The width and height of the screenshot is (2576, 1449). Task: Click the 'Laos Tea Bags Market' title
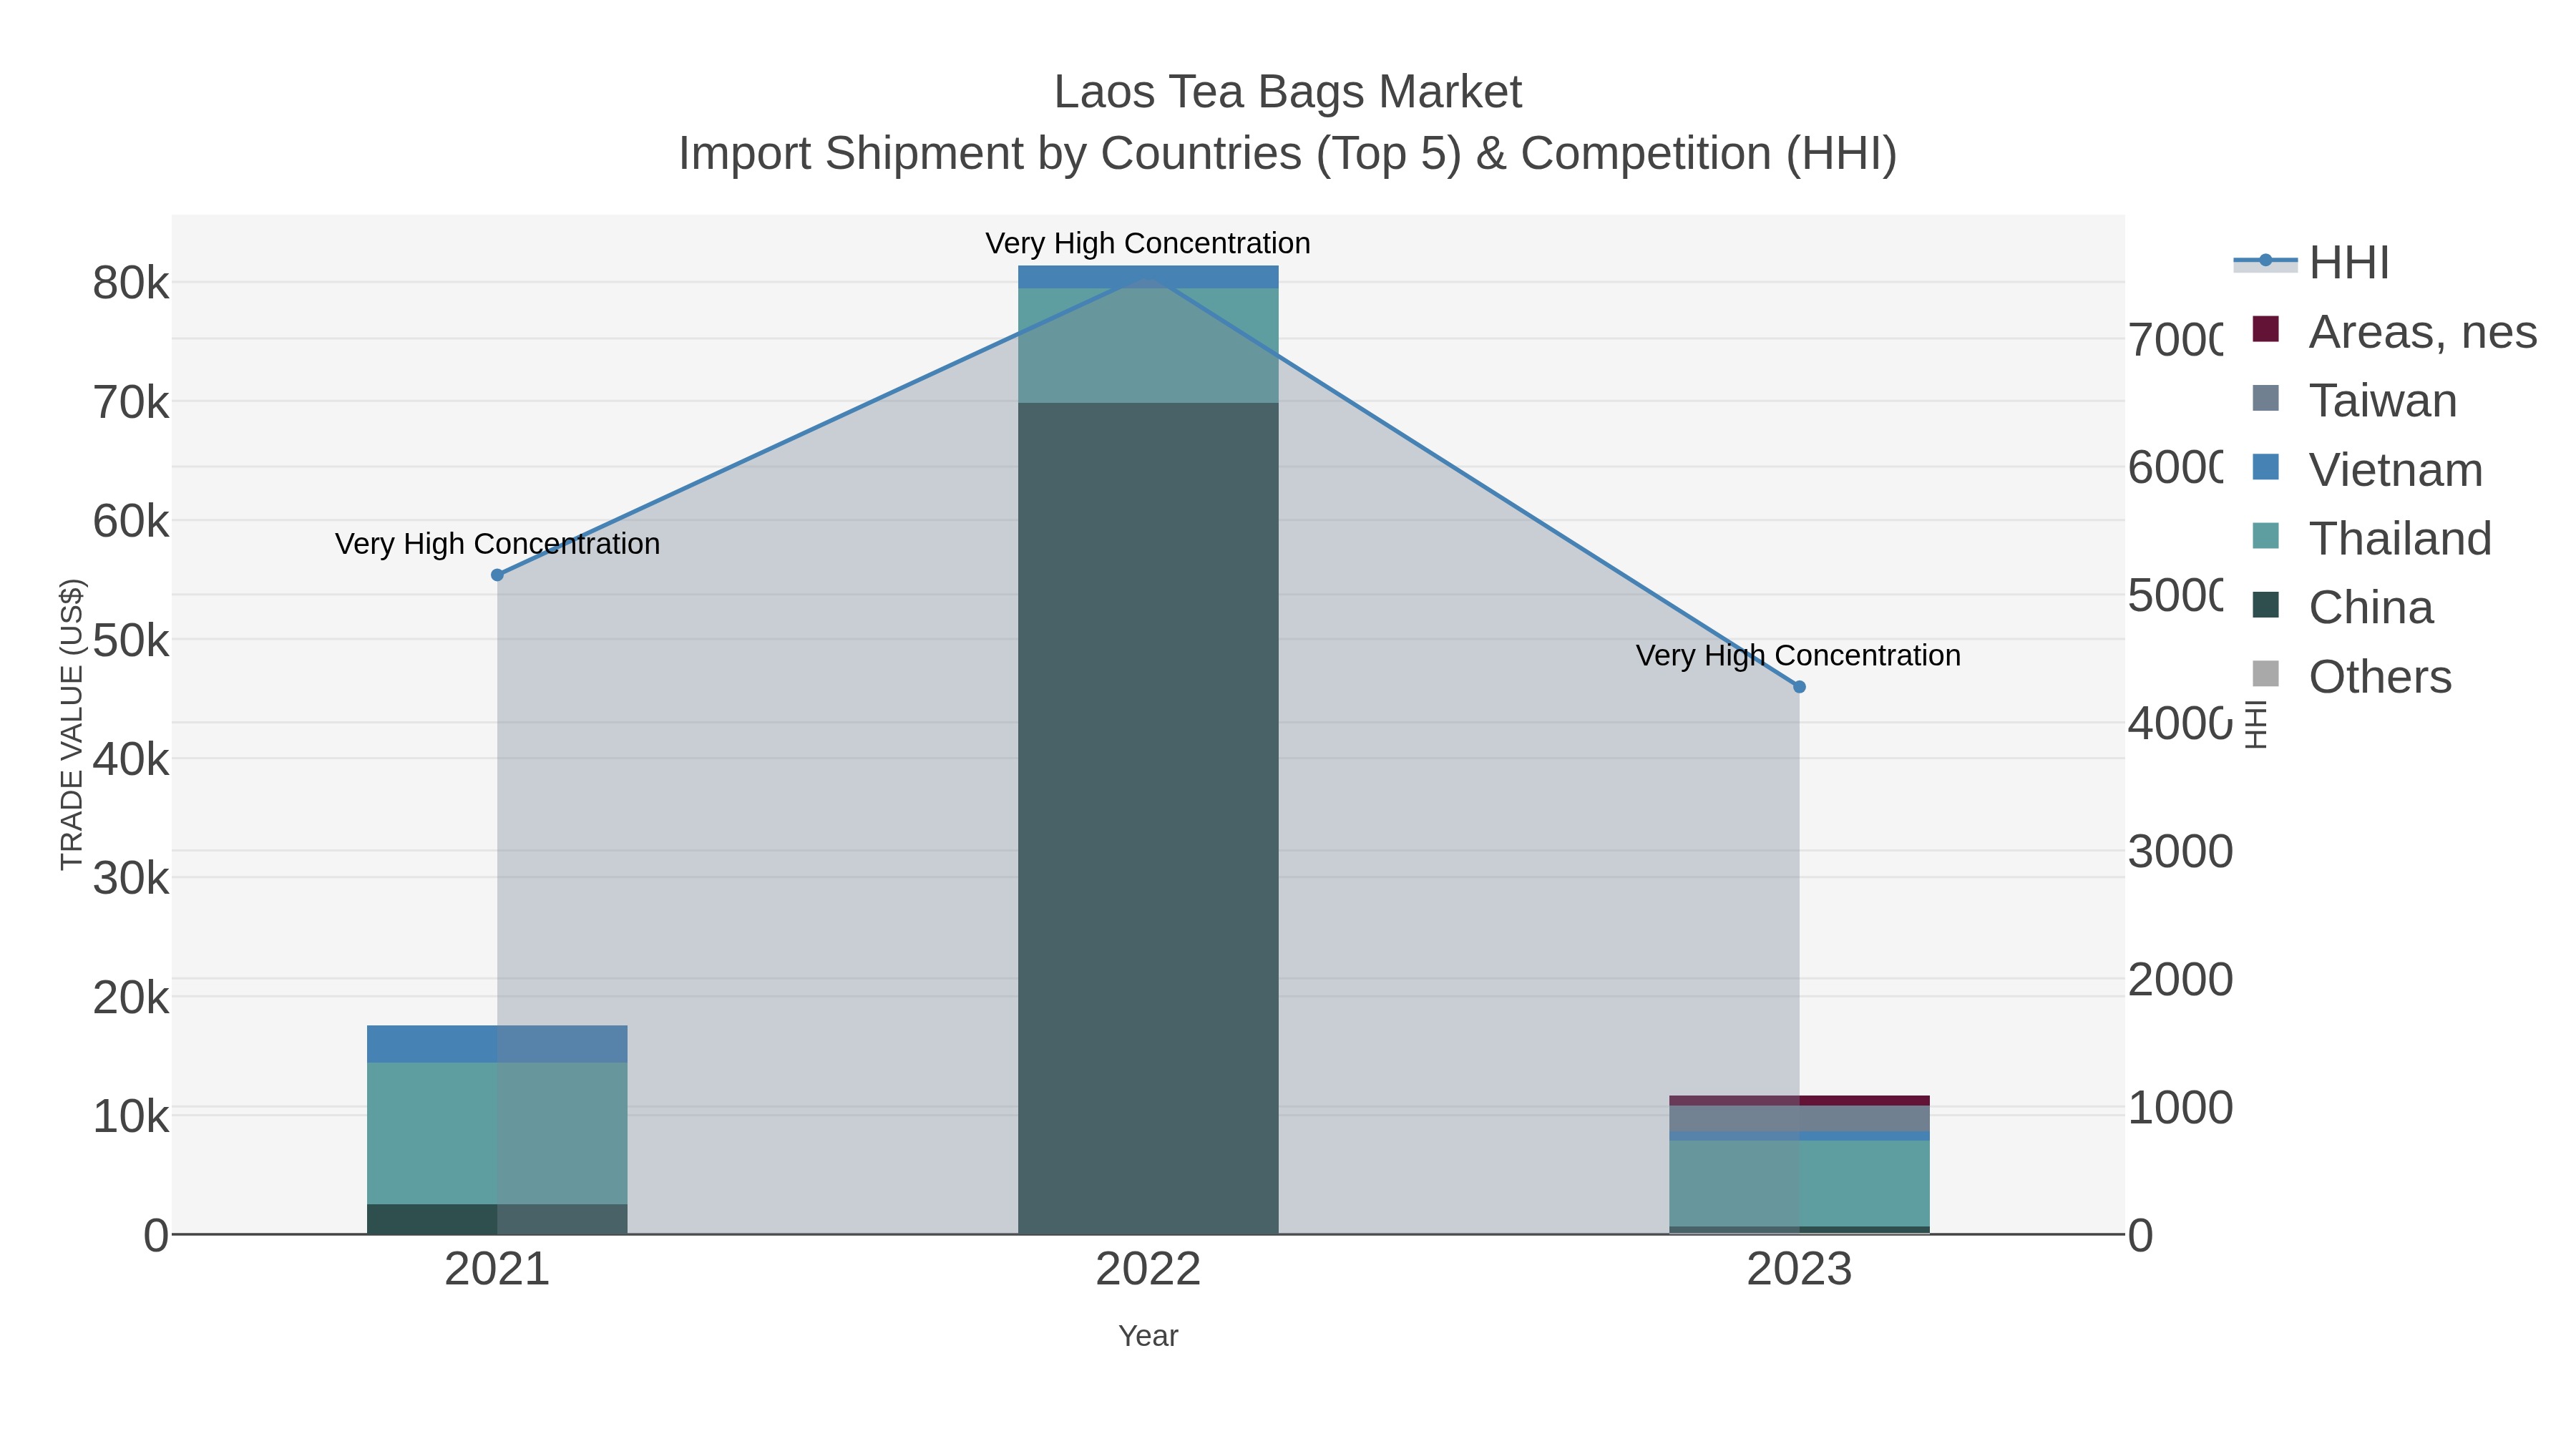pyautogui.click(x=1288, y=92)
